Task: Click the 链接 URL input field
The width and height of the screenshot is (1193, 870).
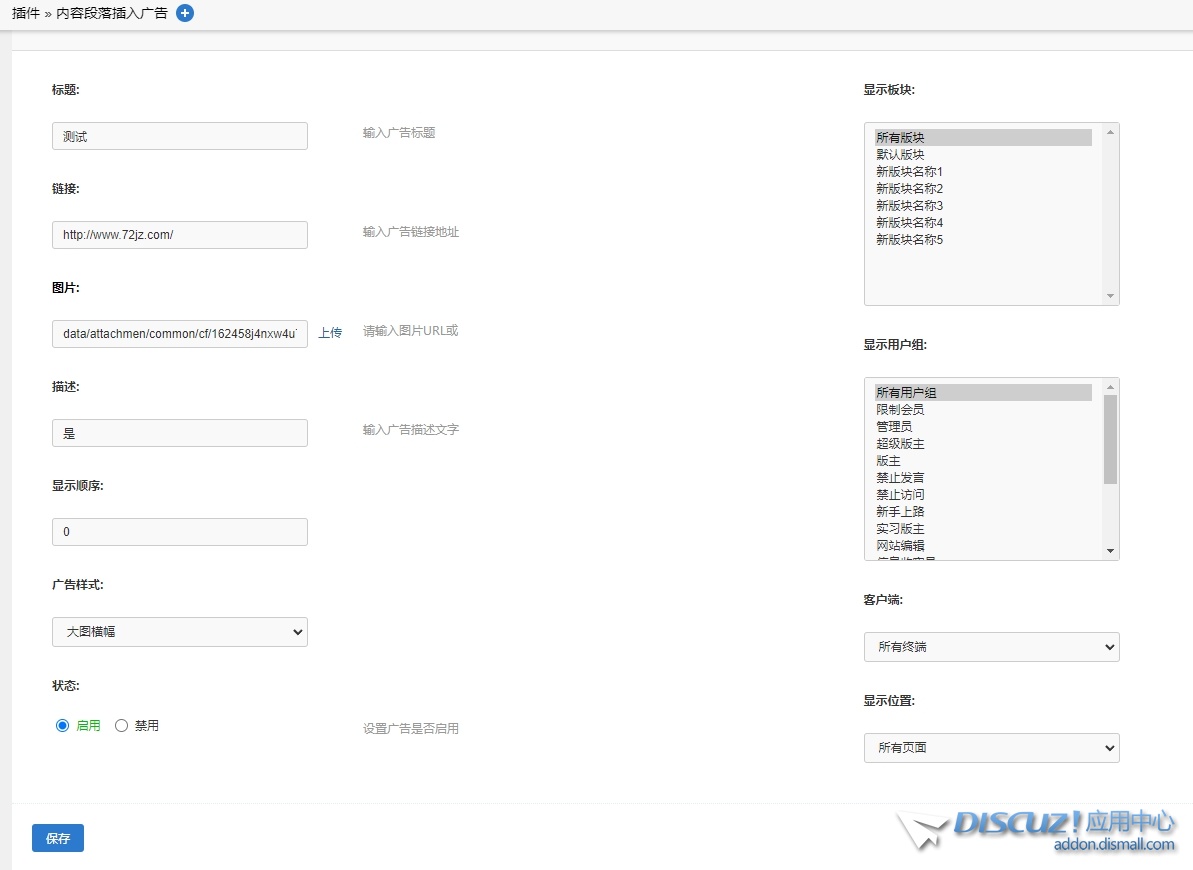Action: click(x=180, y=235)
